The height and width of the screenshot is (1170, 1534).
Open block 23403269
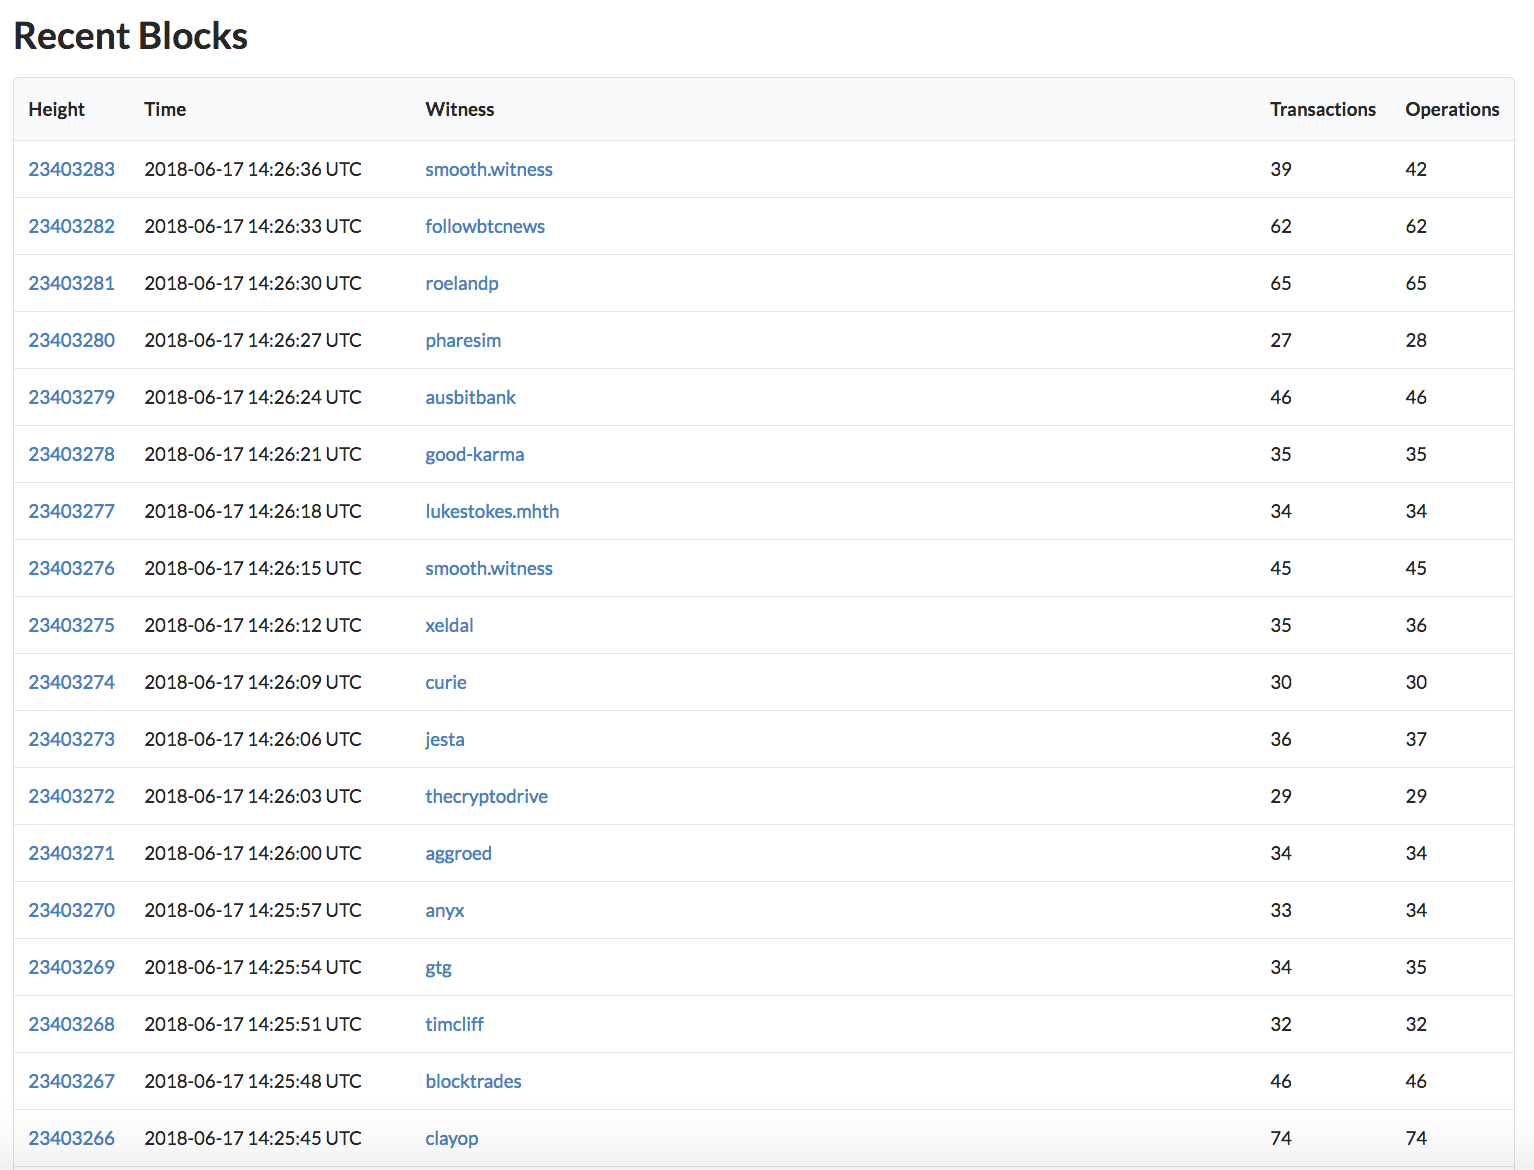point(72,967)
